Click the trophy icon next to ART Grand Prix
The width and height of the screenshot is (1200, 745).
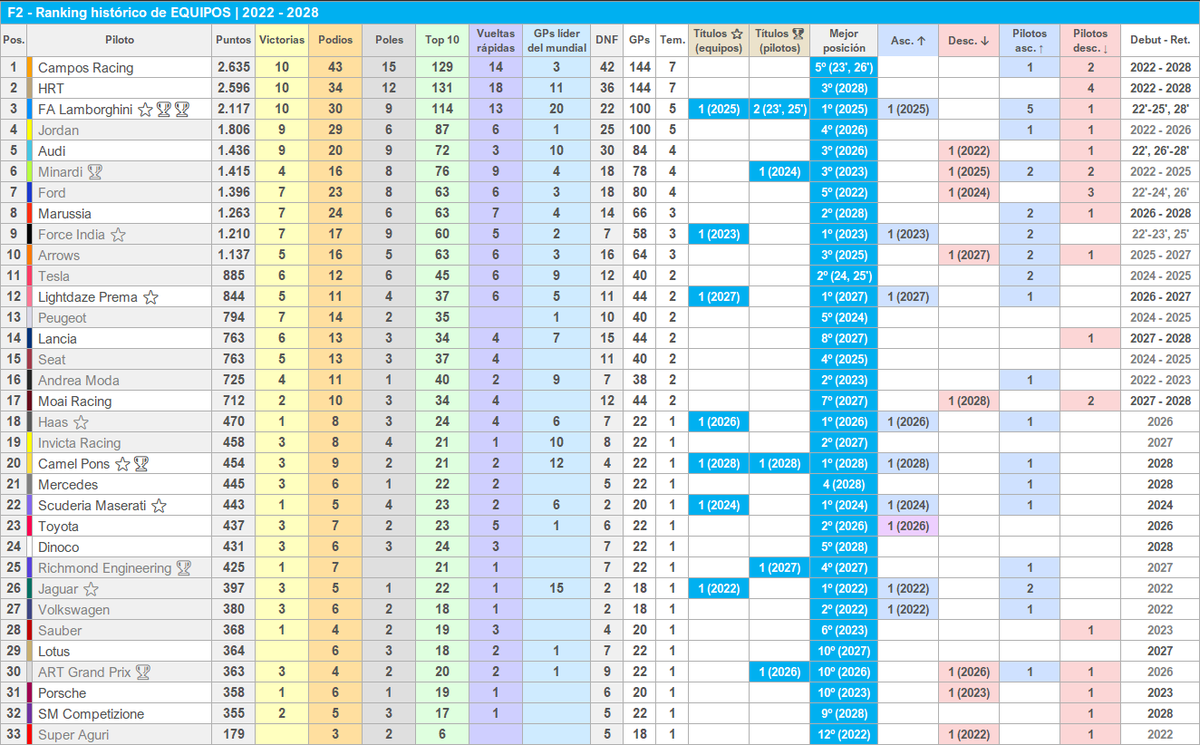pyautogui.click(x=143, y=672)
